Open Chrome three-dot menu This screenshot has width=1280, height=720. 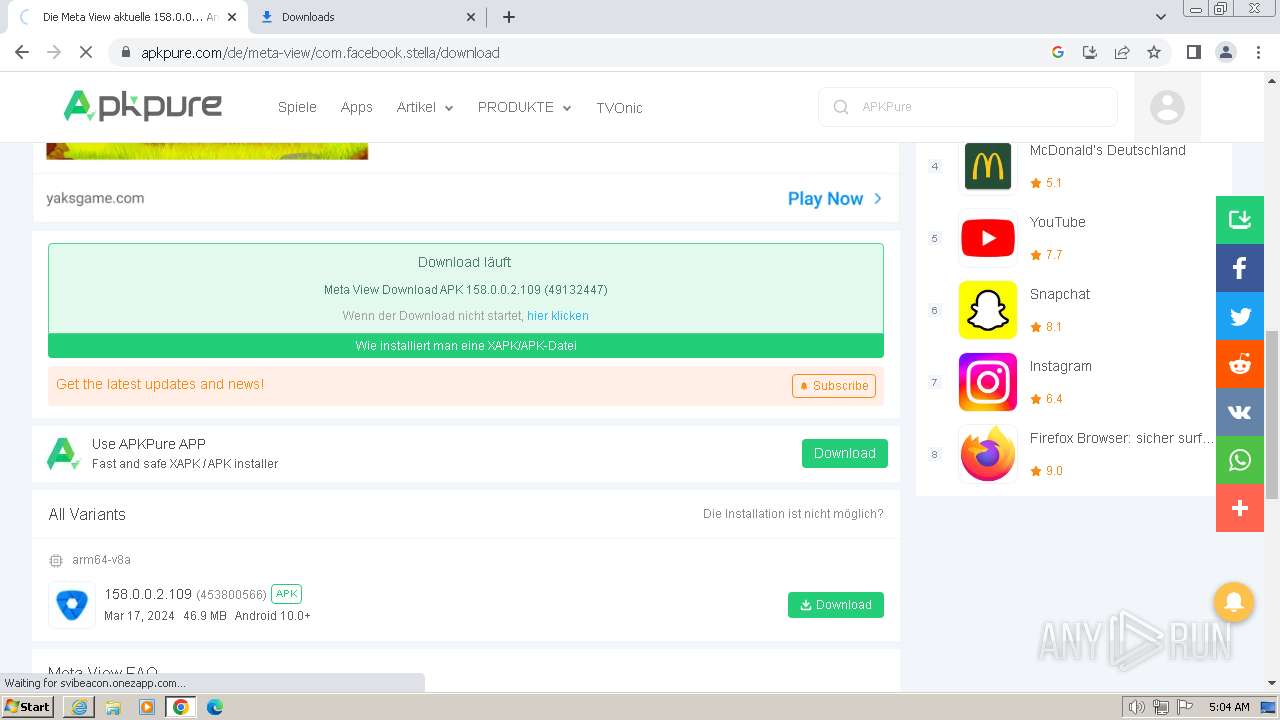tap(1258, 53)
